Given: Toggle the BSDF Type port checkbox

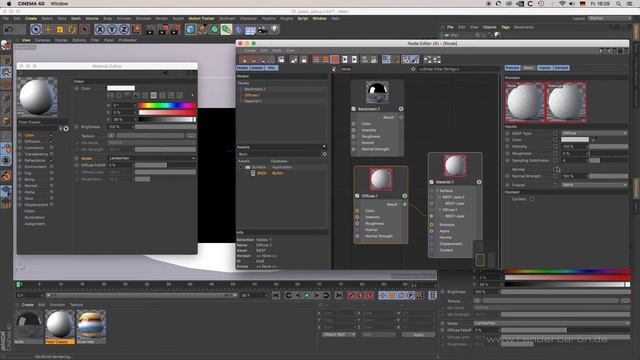Looking at the screenshot, I should click(555, 133).
